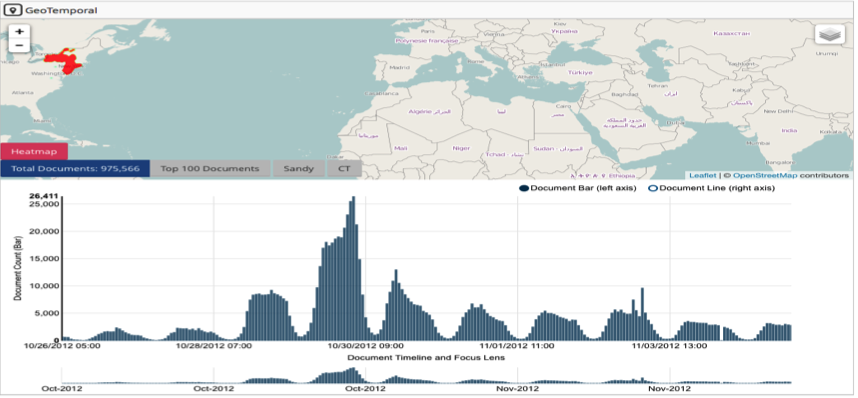Click the 26,411 maximum value label

(45, 196)
